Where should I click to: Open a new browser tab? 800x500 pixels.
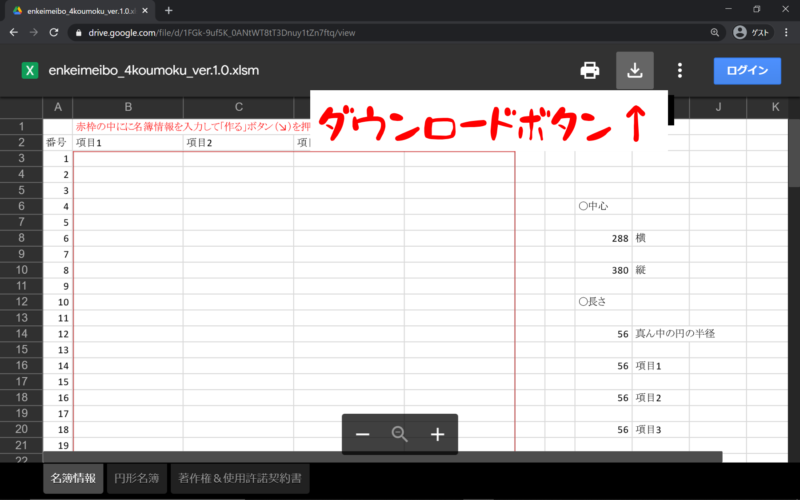coord(168,10)
